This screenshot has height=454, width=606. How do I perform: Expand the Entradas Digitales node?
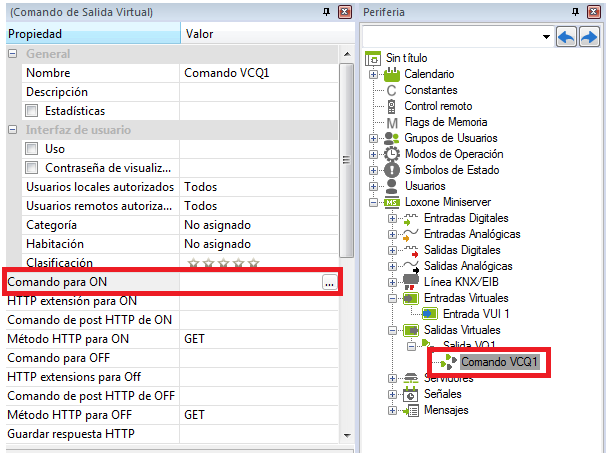(x=392, y=219)
